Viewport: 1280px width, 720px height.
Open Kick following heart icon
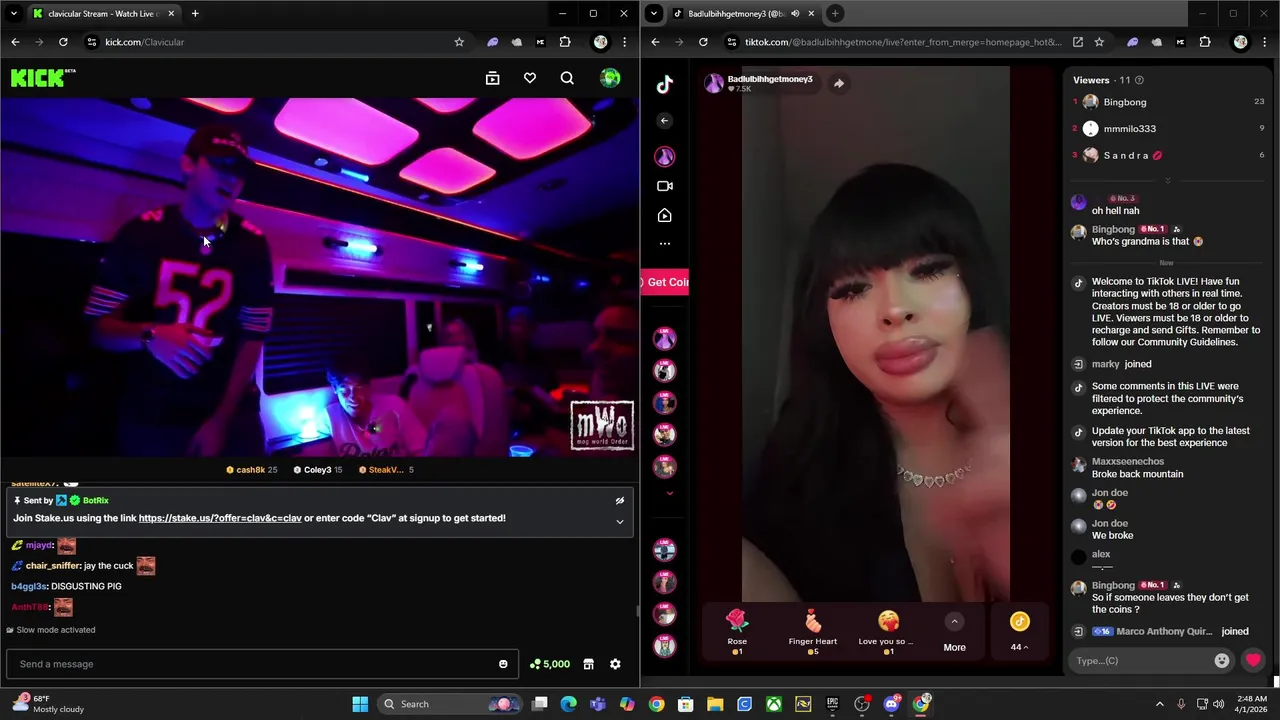point(530,78)
